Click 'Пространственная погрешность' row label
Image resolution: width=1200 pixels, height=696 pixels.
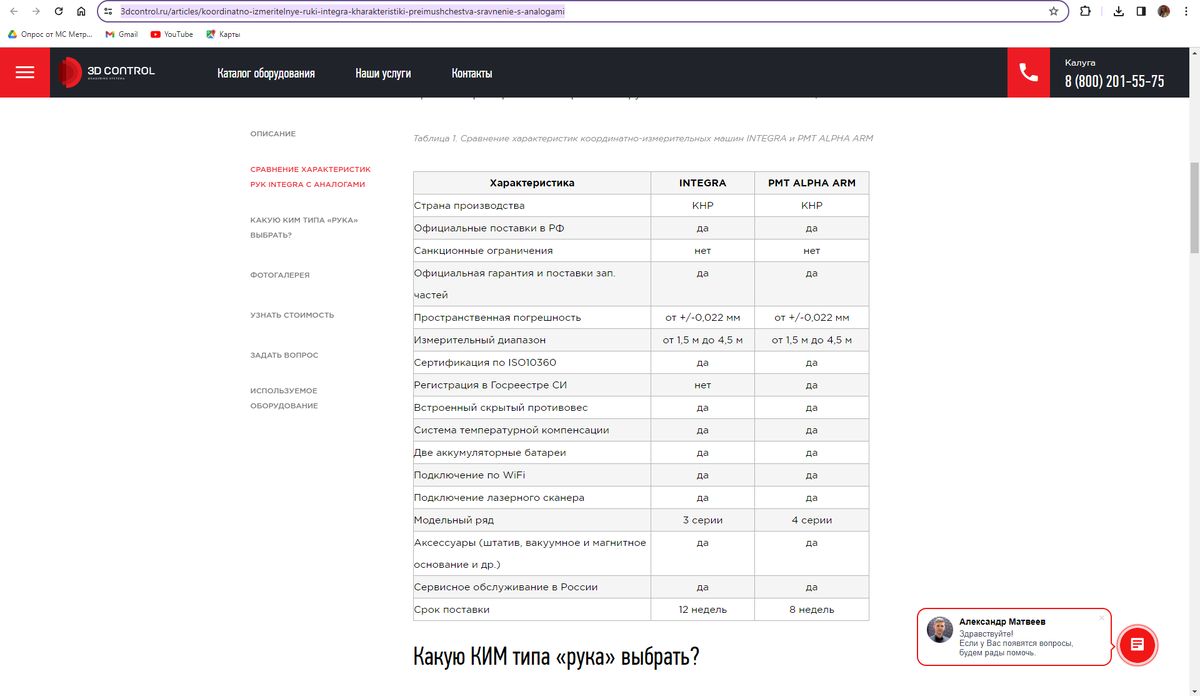coord(497,317)
